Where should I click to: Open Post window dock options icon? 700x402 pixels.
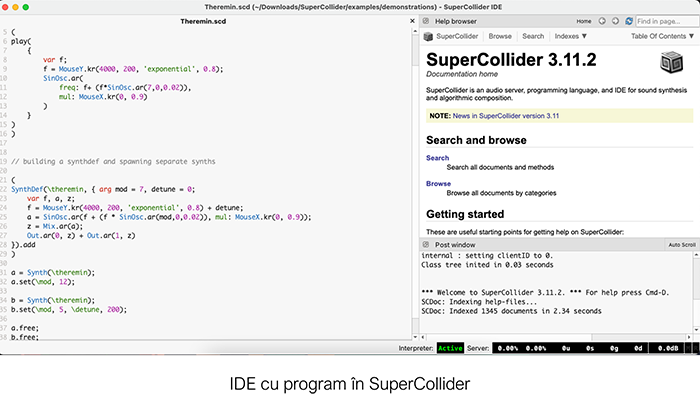[425, 244]
